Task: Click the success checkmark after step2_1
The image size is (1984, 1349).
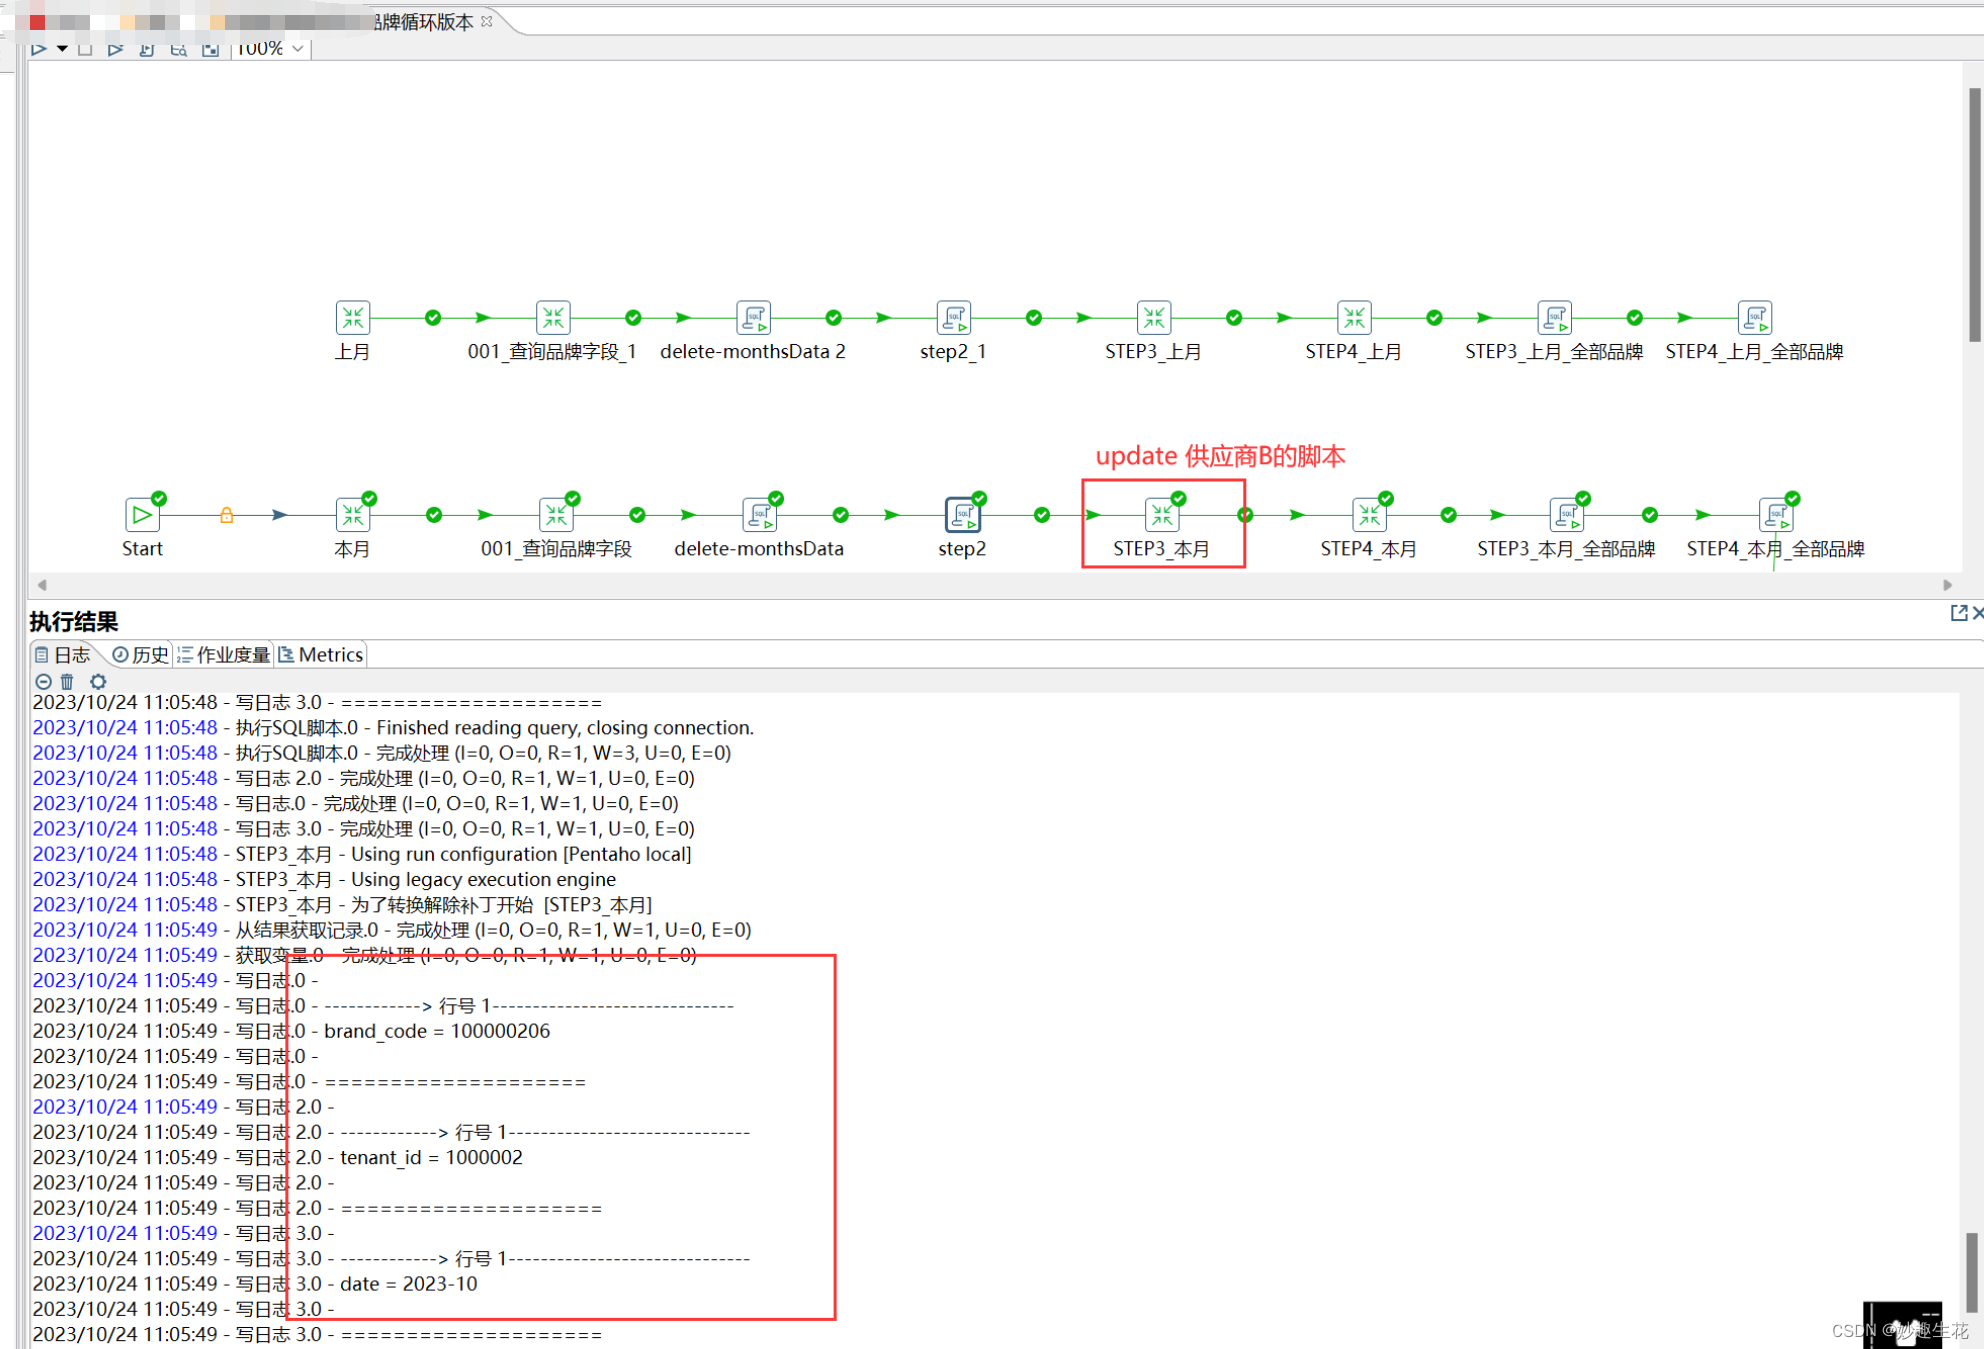Action: pos(1032,317)
